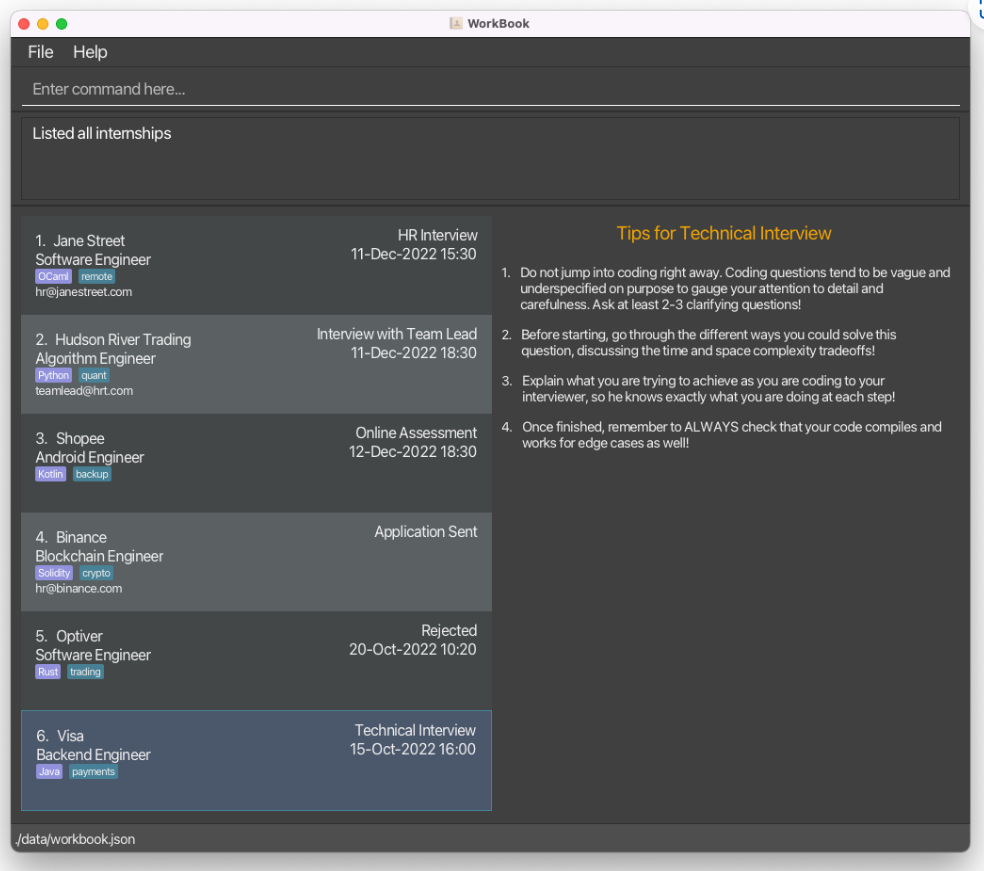Click the crypto tag

click(96, 573)
